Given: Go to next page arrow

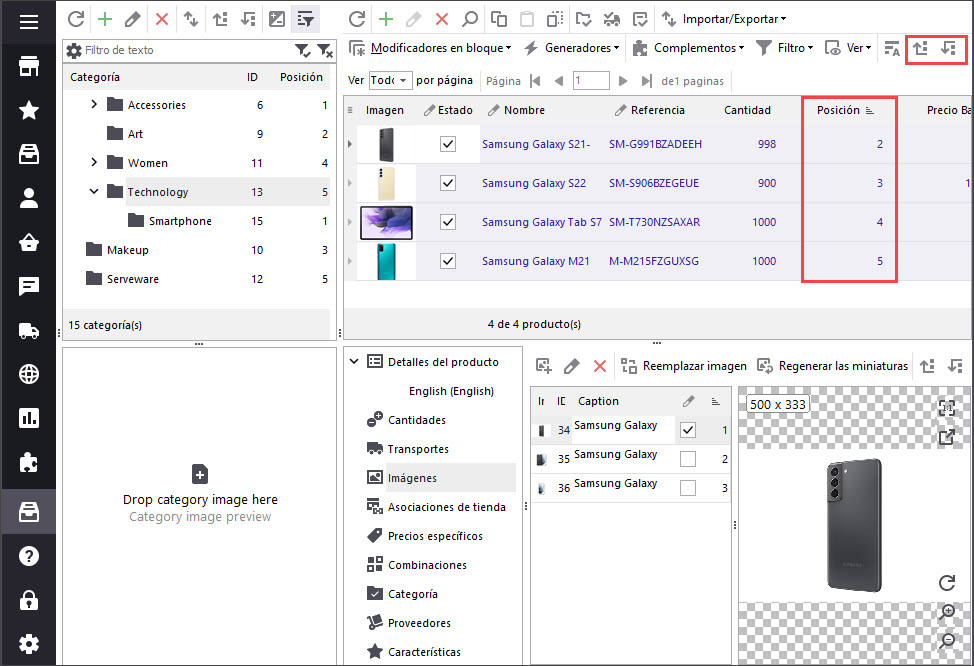Looking at the screenshot, I should pos(623,81).
